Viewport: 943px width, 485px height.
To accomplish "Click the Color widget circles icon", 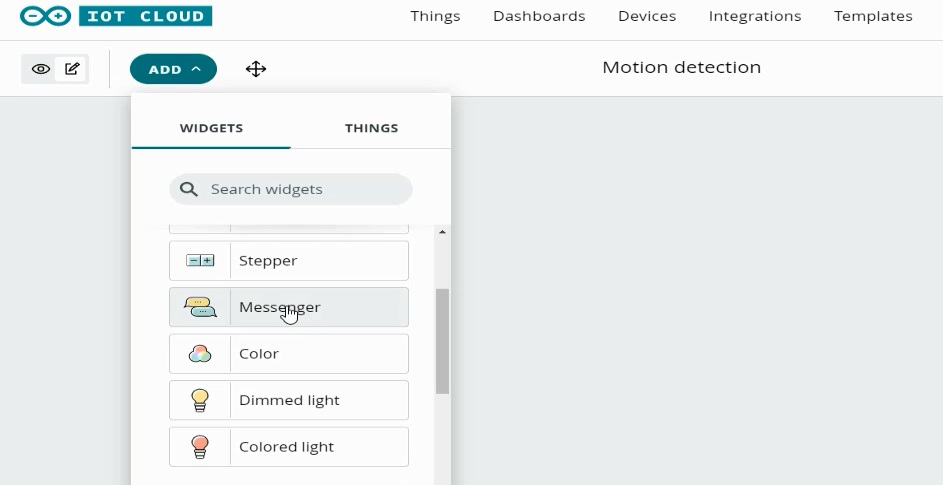I will click(x=200, y=354).
